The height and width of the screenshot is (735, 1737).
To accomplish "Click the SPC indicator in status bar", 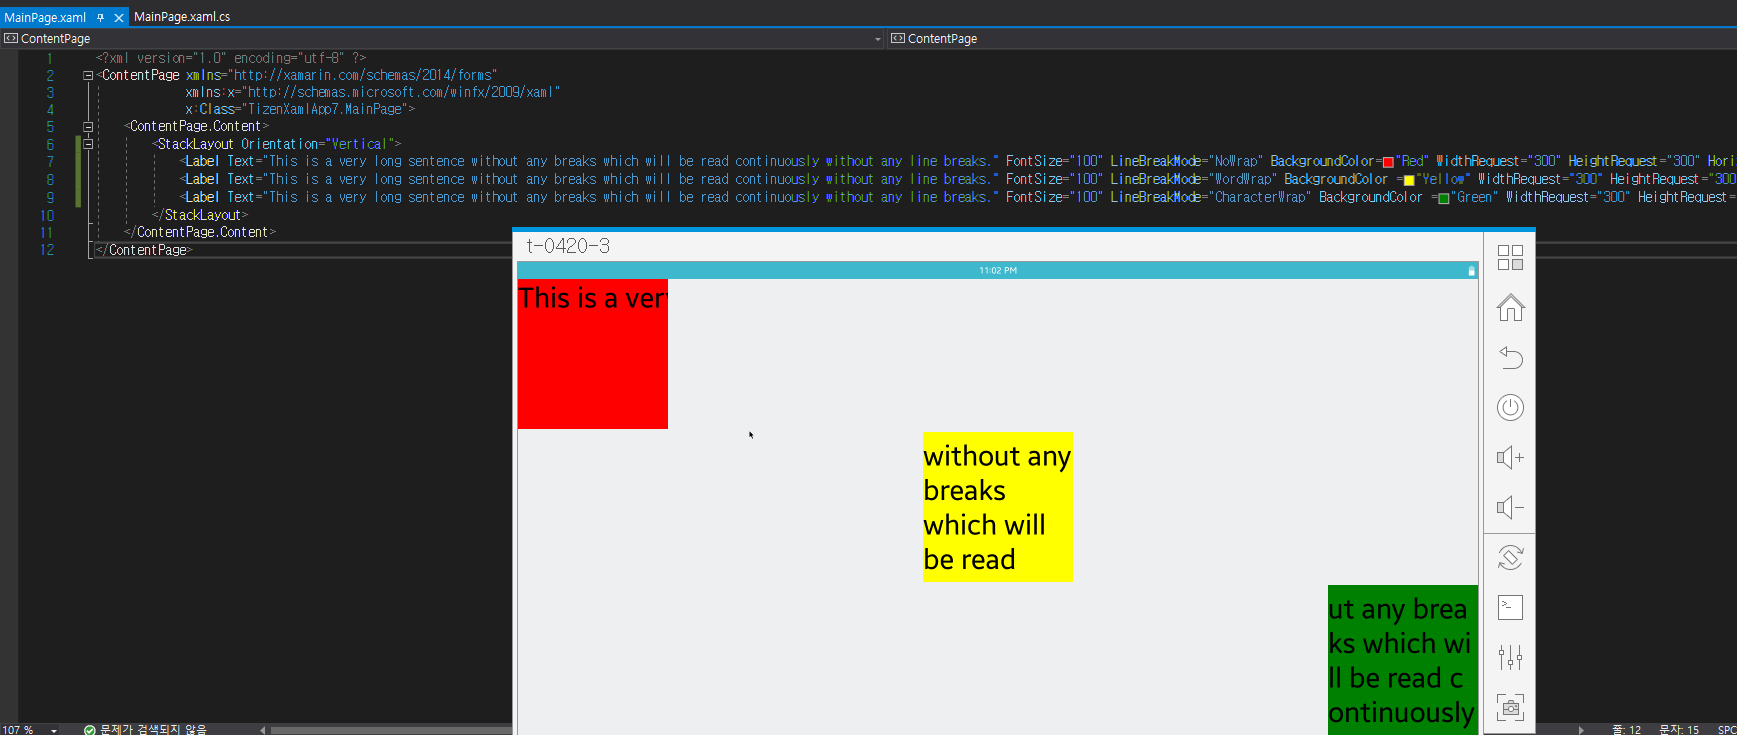I will (1727, 730).
